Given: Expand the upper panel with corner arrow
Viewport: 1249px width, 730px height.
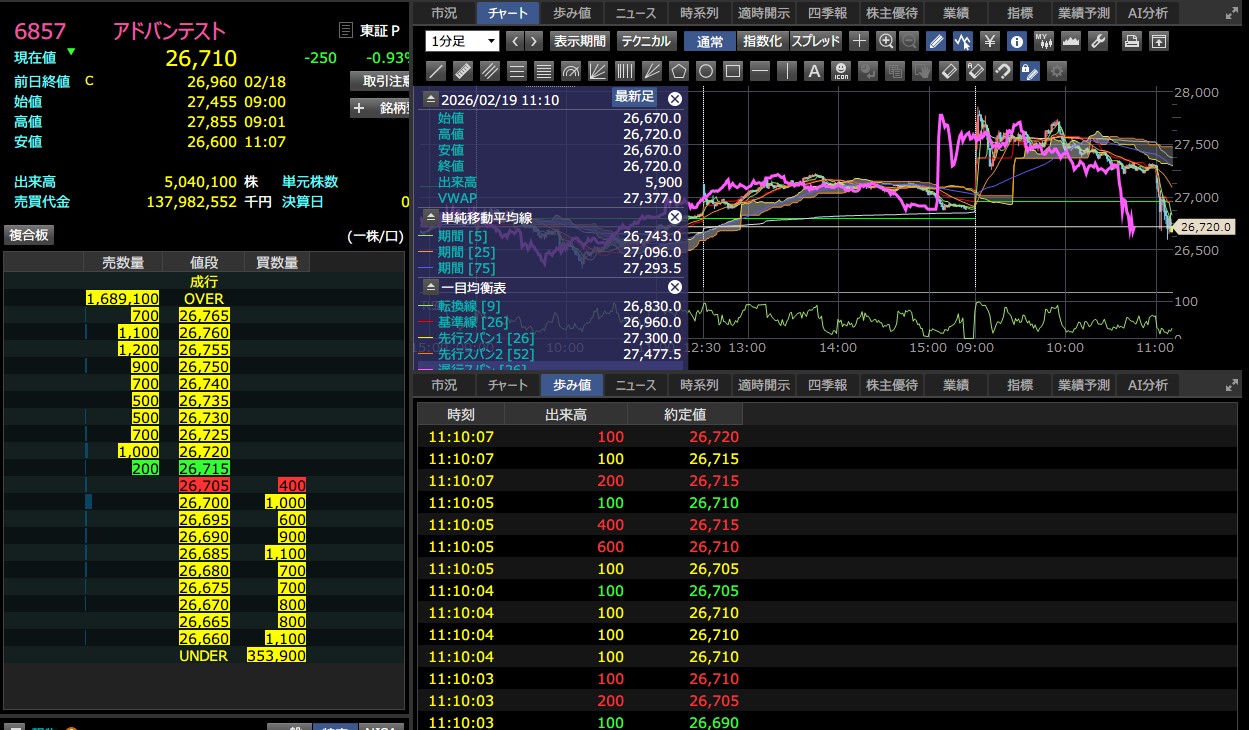Looking at the screenshot, I should point(1230,13).
